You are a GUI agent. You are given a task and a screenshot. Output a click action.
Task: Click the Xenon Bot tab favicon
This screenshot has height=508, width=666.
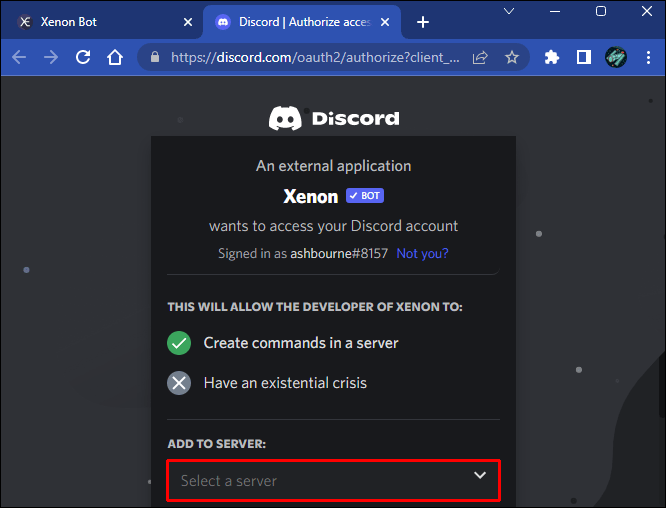[x=25, y=22]
